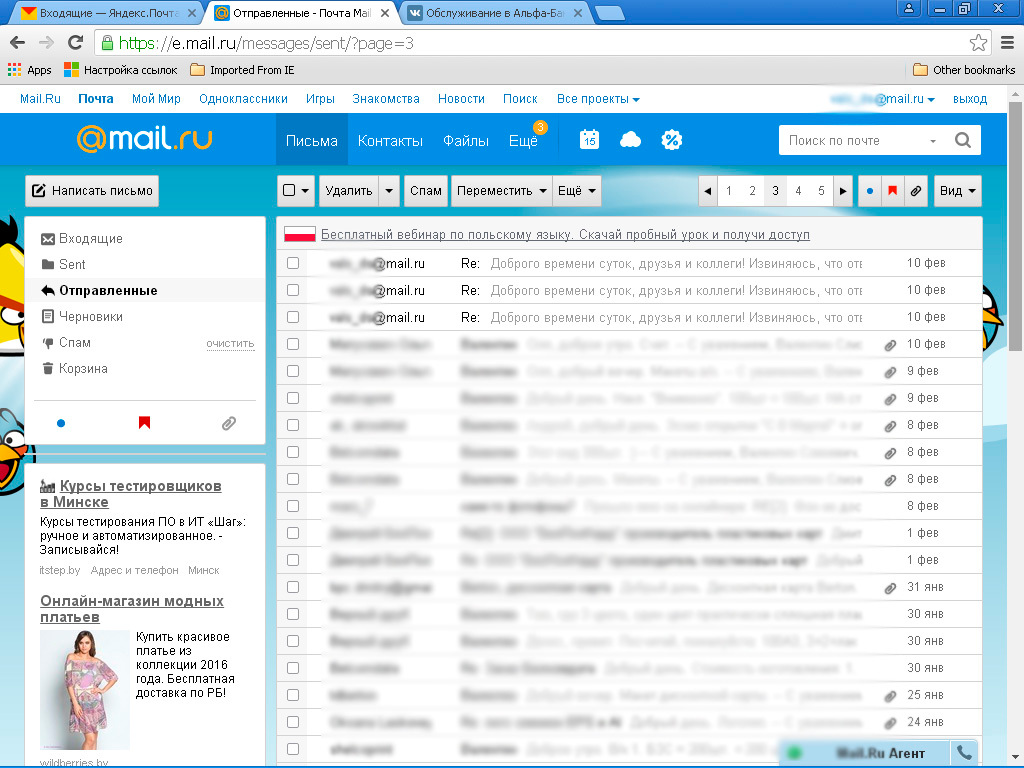Switch to Файлы tab
The width and height of the screenshot is (1024, 768).
coord(466,140)
